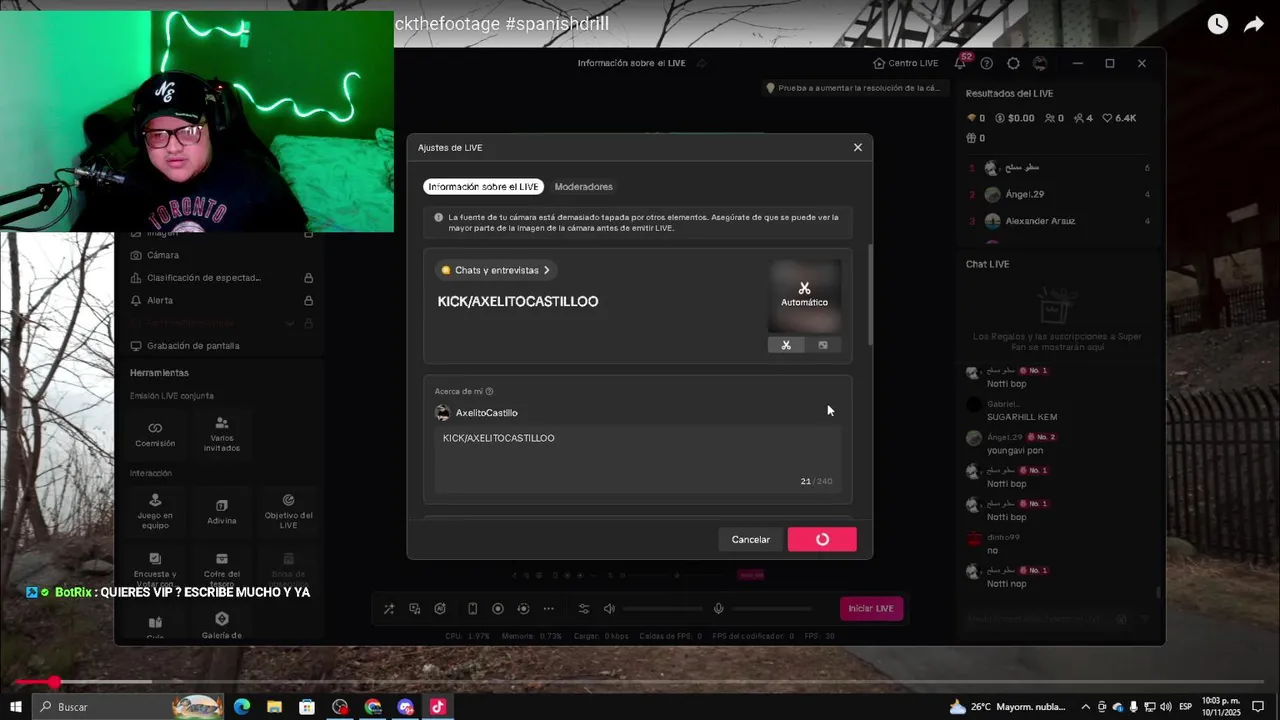Screen dimensions: 1280x720
Task: Open the 26°C weather widget on taskbar
Action: point(1008,707)
